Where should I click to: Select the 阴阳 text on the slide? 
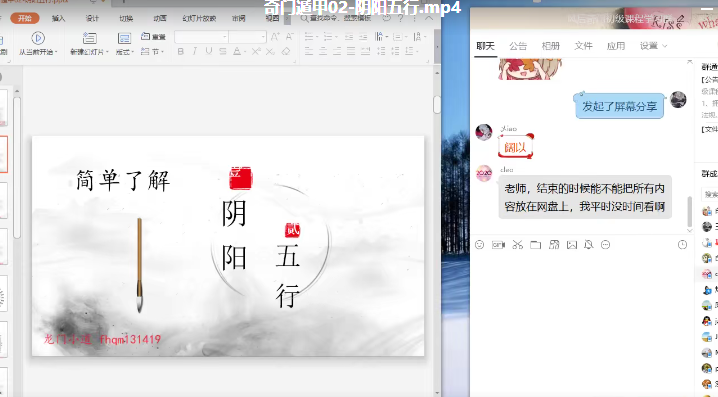(x=234, y=235)
